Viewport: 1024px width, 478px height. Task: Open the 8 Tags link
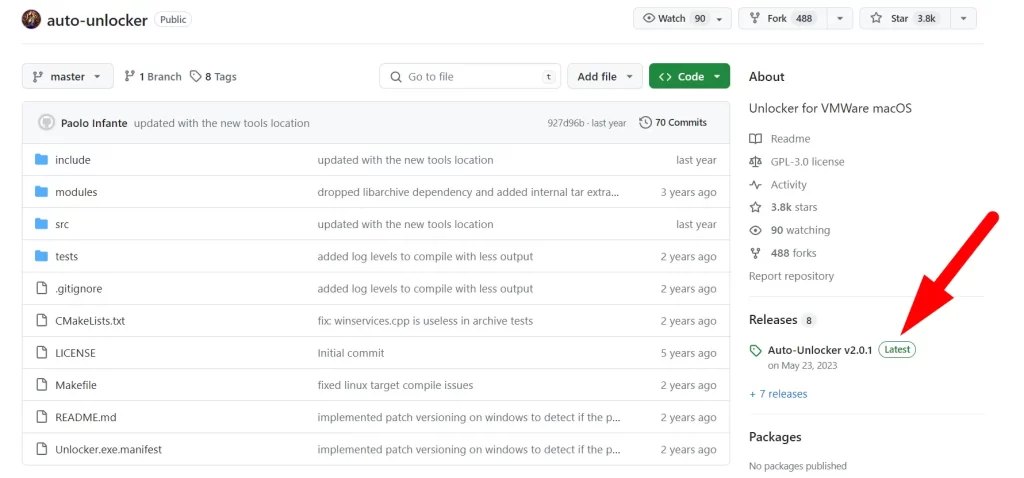pyautogui.click(x=213, y=76)
